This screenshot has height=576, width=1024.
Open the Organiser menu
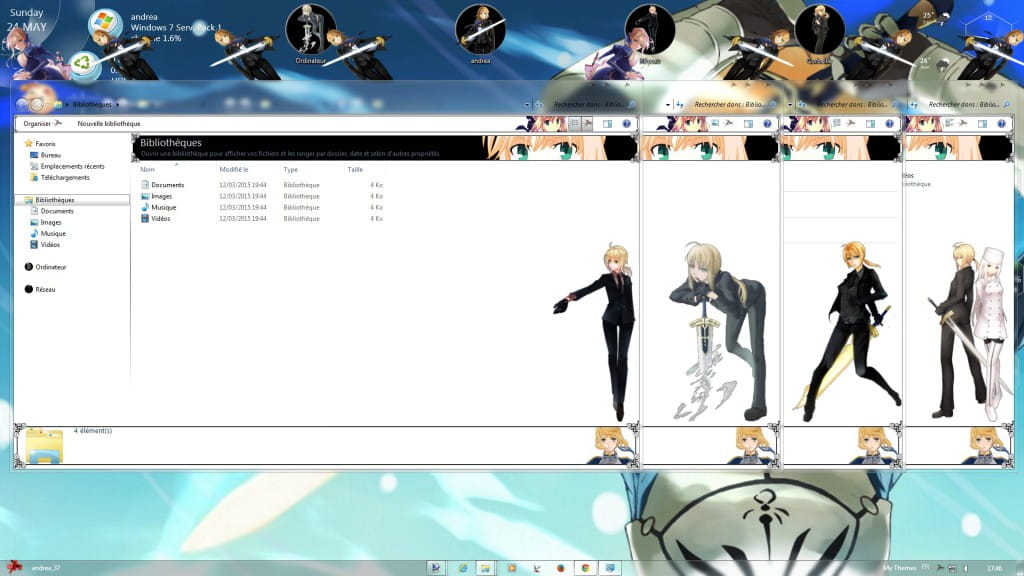(x=36, y=123)
